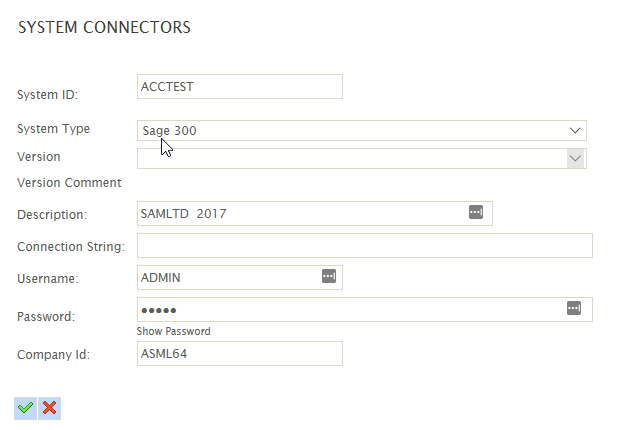Toggle Show Password
Screen dimensions: 636x430
(x=174, y=331)
